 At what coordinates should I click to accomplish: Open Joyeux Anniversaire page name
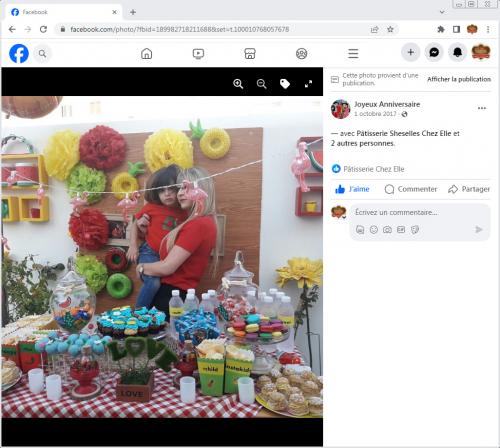[x=387, y=104]
